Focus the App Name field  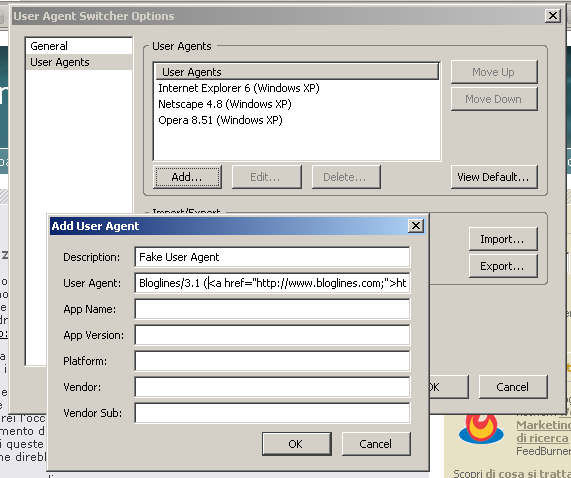click(272, 309)
